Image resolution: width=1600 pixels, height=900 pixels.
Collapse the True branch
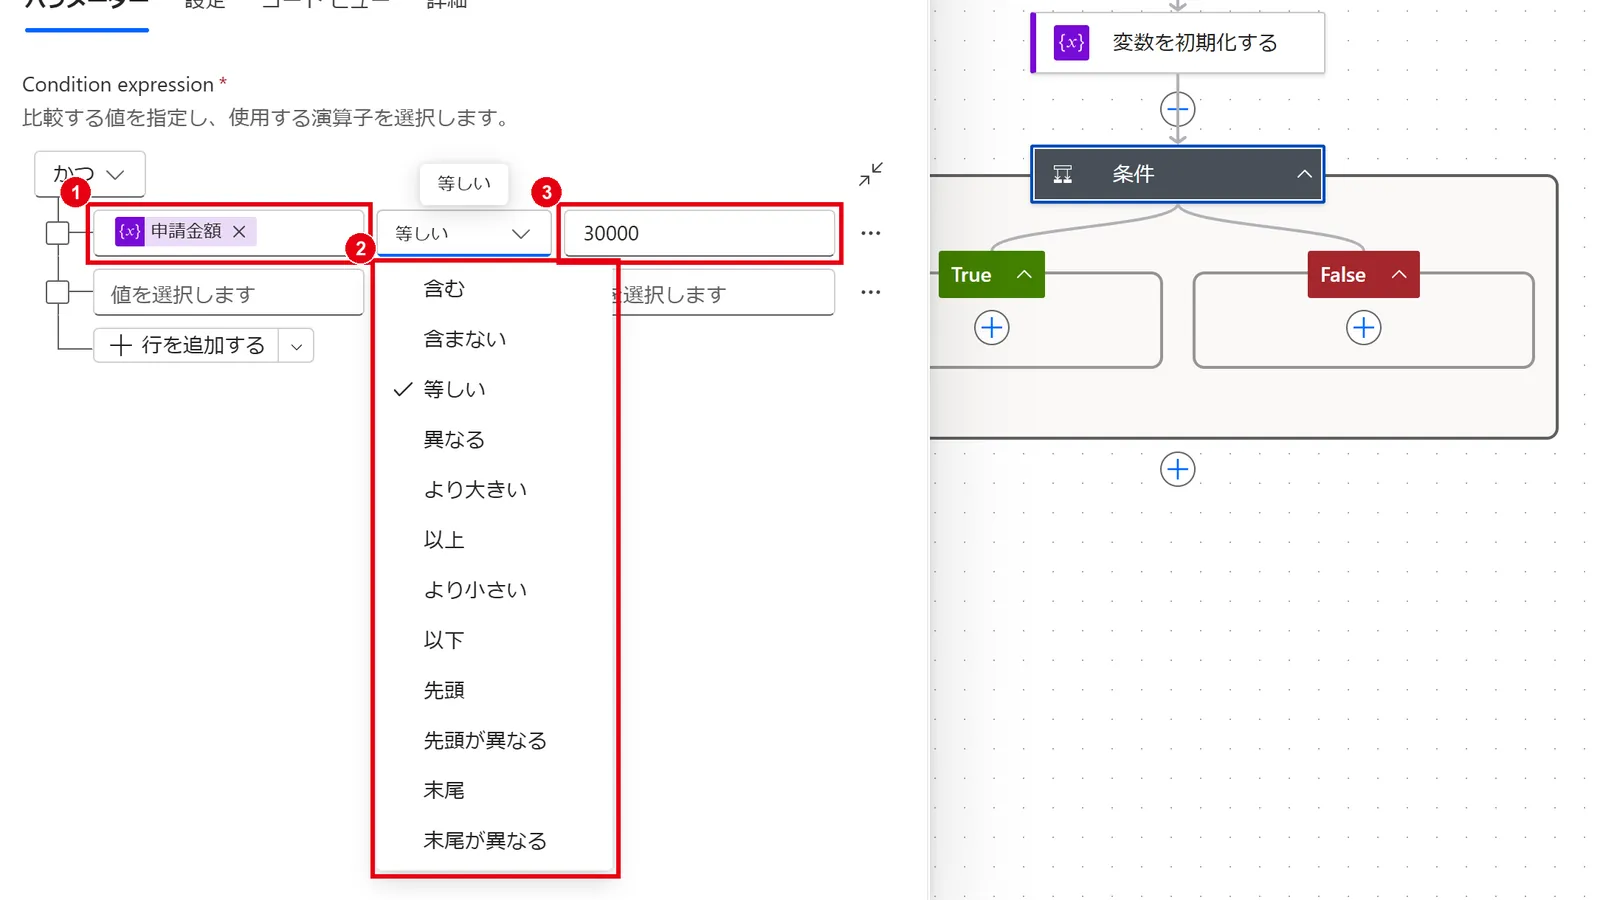1024,274
